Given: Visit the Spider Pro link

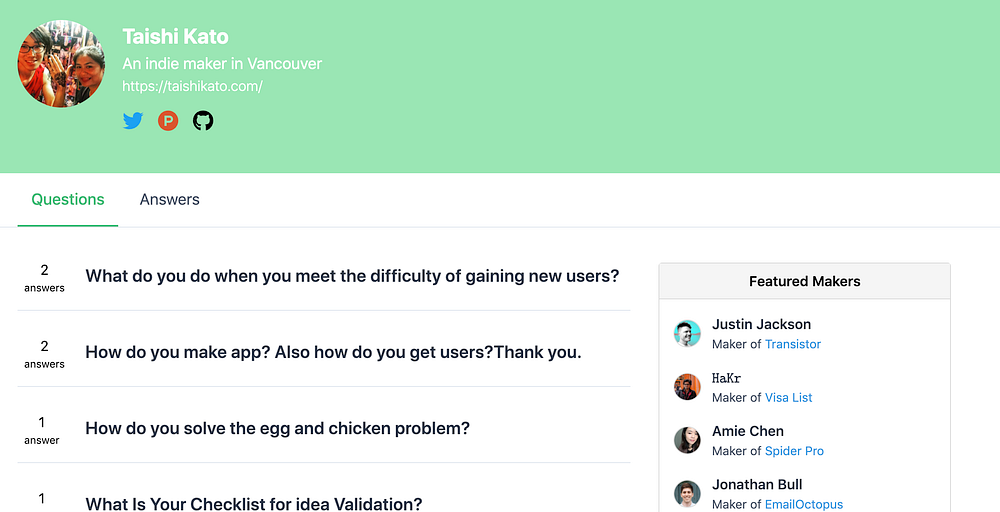Looking at the screenshot, I should click(x=794, y=451).
